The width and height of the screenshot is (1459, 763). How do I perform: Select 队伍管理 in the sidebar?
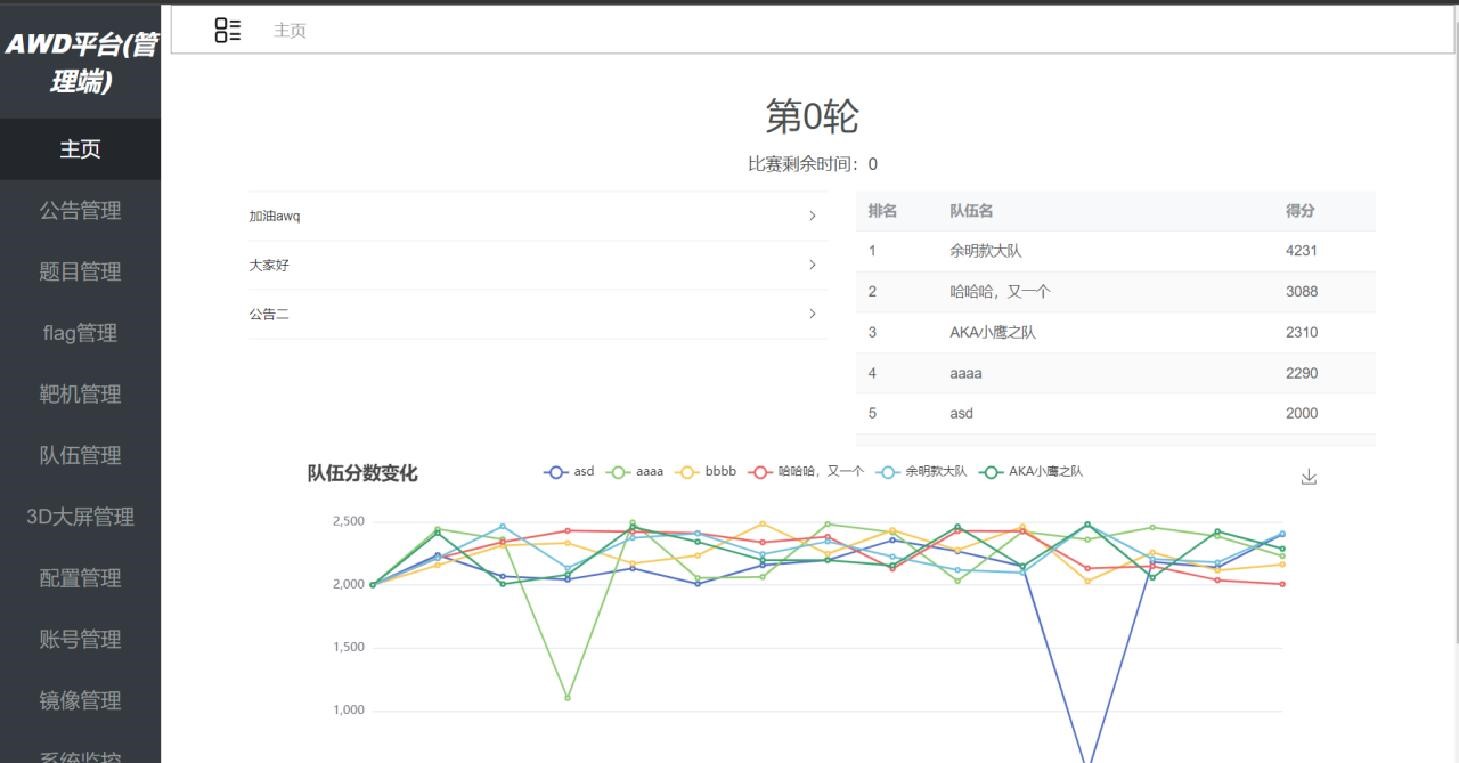(80, 455)
